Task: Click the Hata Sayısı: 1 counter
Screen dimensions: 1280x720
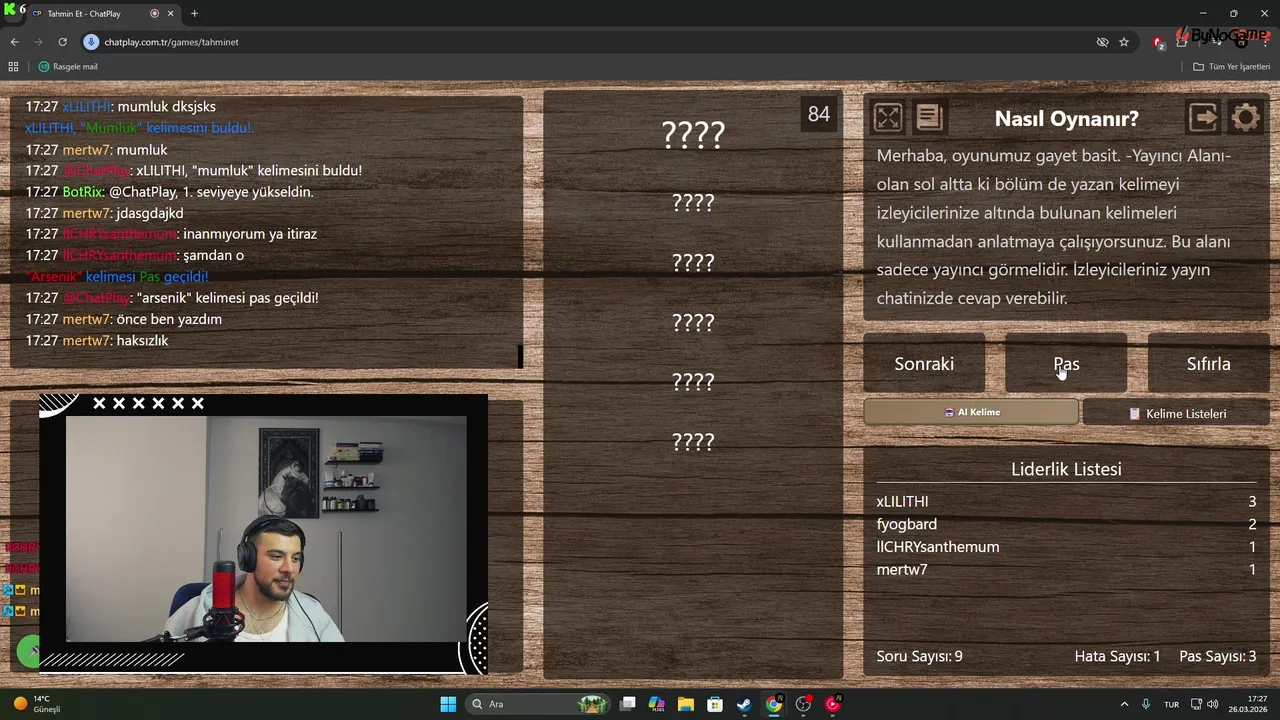Action: point(1117,656)
